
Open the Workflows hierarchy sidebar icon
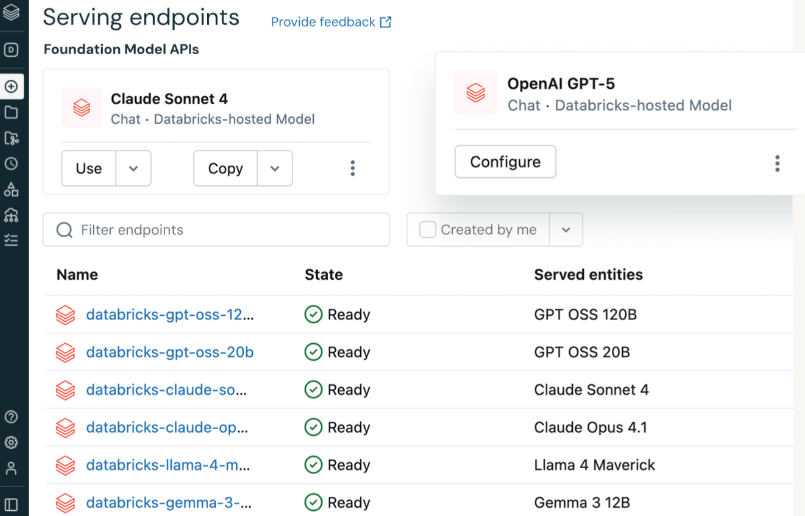(11, 215)
